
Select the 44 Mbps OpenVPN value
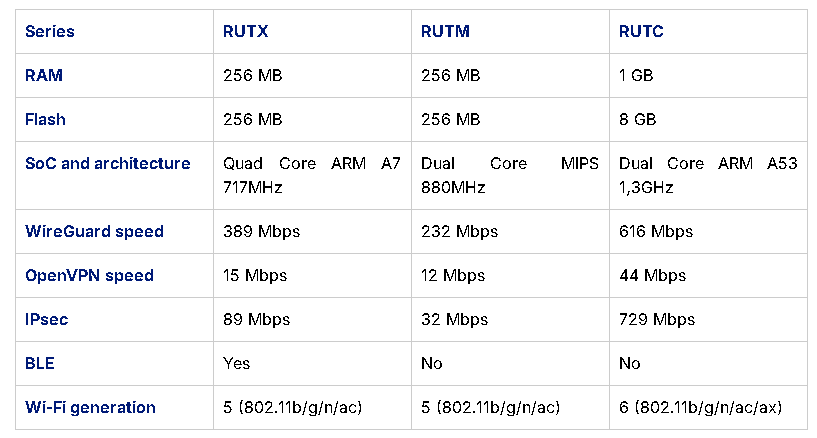[x=652, y=275]
